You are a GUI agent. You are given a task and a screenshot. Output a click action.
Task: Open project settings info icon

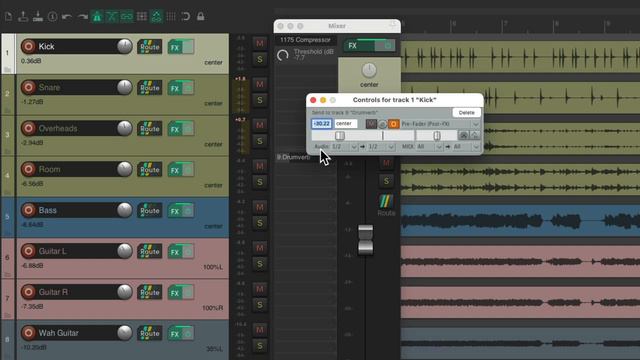(x=53, y=17)
